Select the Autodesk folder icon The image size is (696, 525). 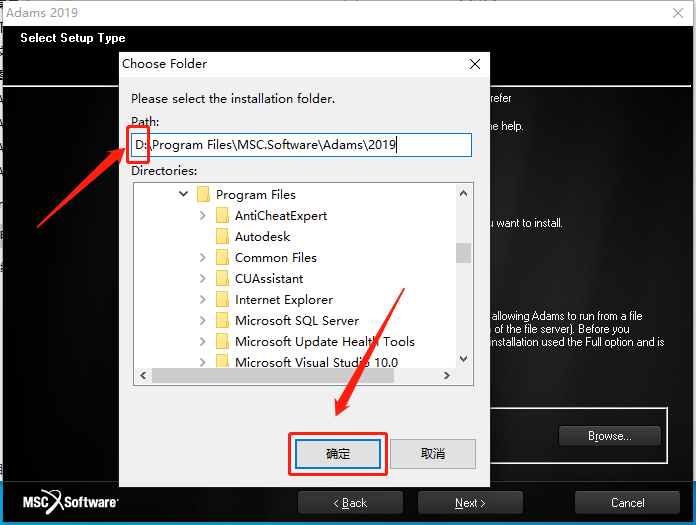[x=222, y=236]
